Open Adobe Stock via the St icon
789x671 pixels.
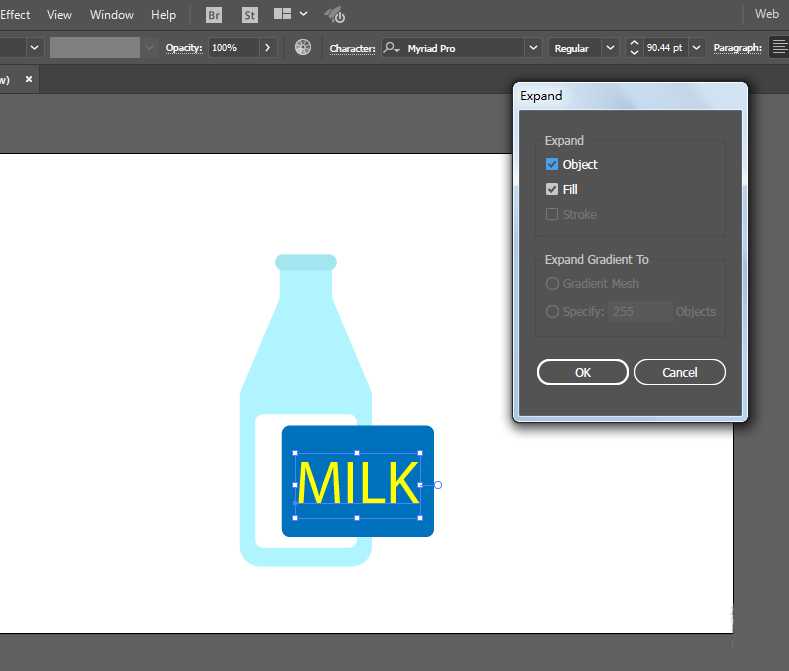[250, 15]
